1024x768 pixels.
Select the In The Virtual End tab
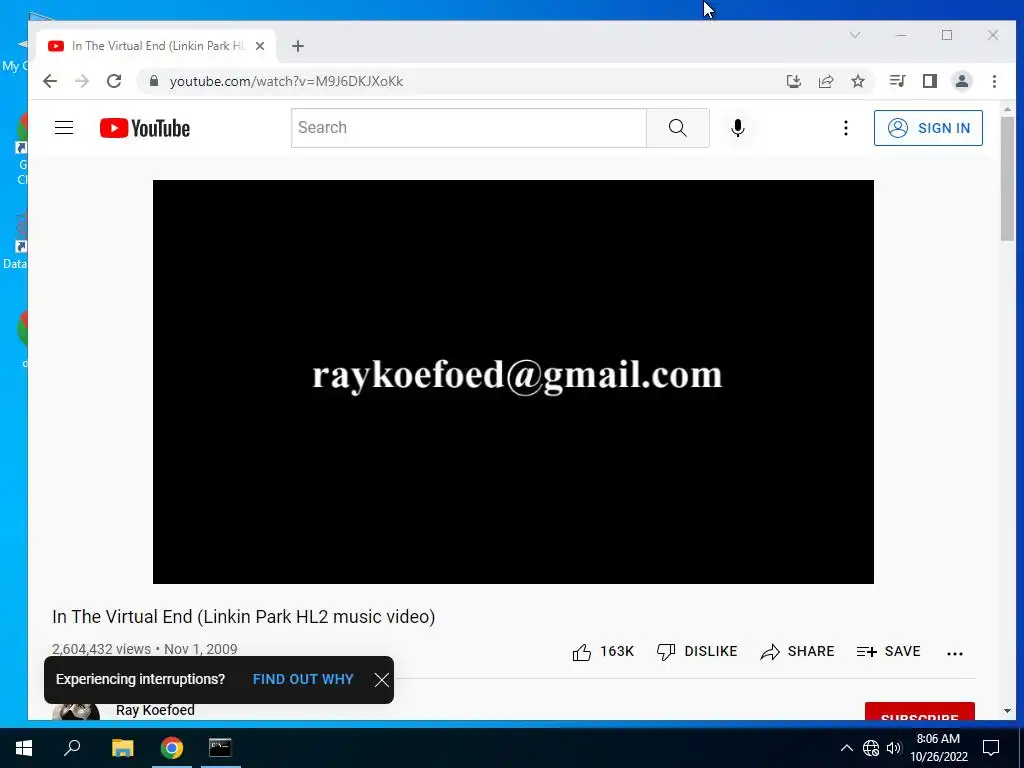click(x=156, y=46)
